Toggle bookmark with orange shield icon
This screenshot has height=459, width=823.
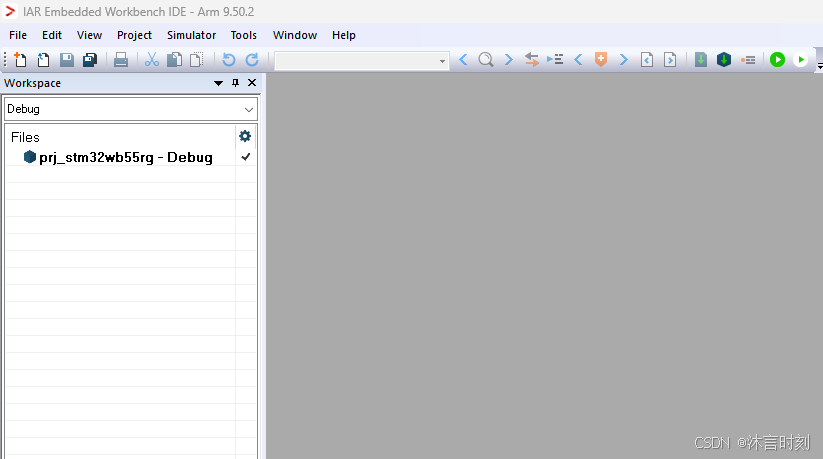(x=601, y=60)
